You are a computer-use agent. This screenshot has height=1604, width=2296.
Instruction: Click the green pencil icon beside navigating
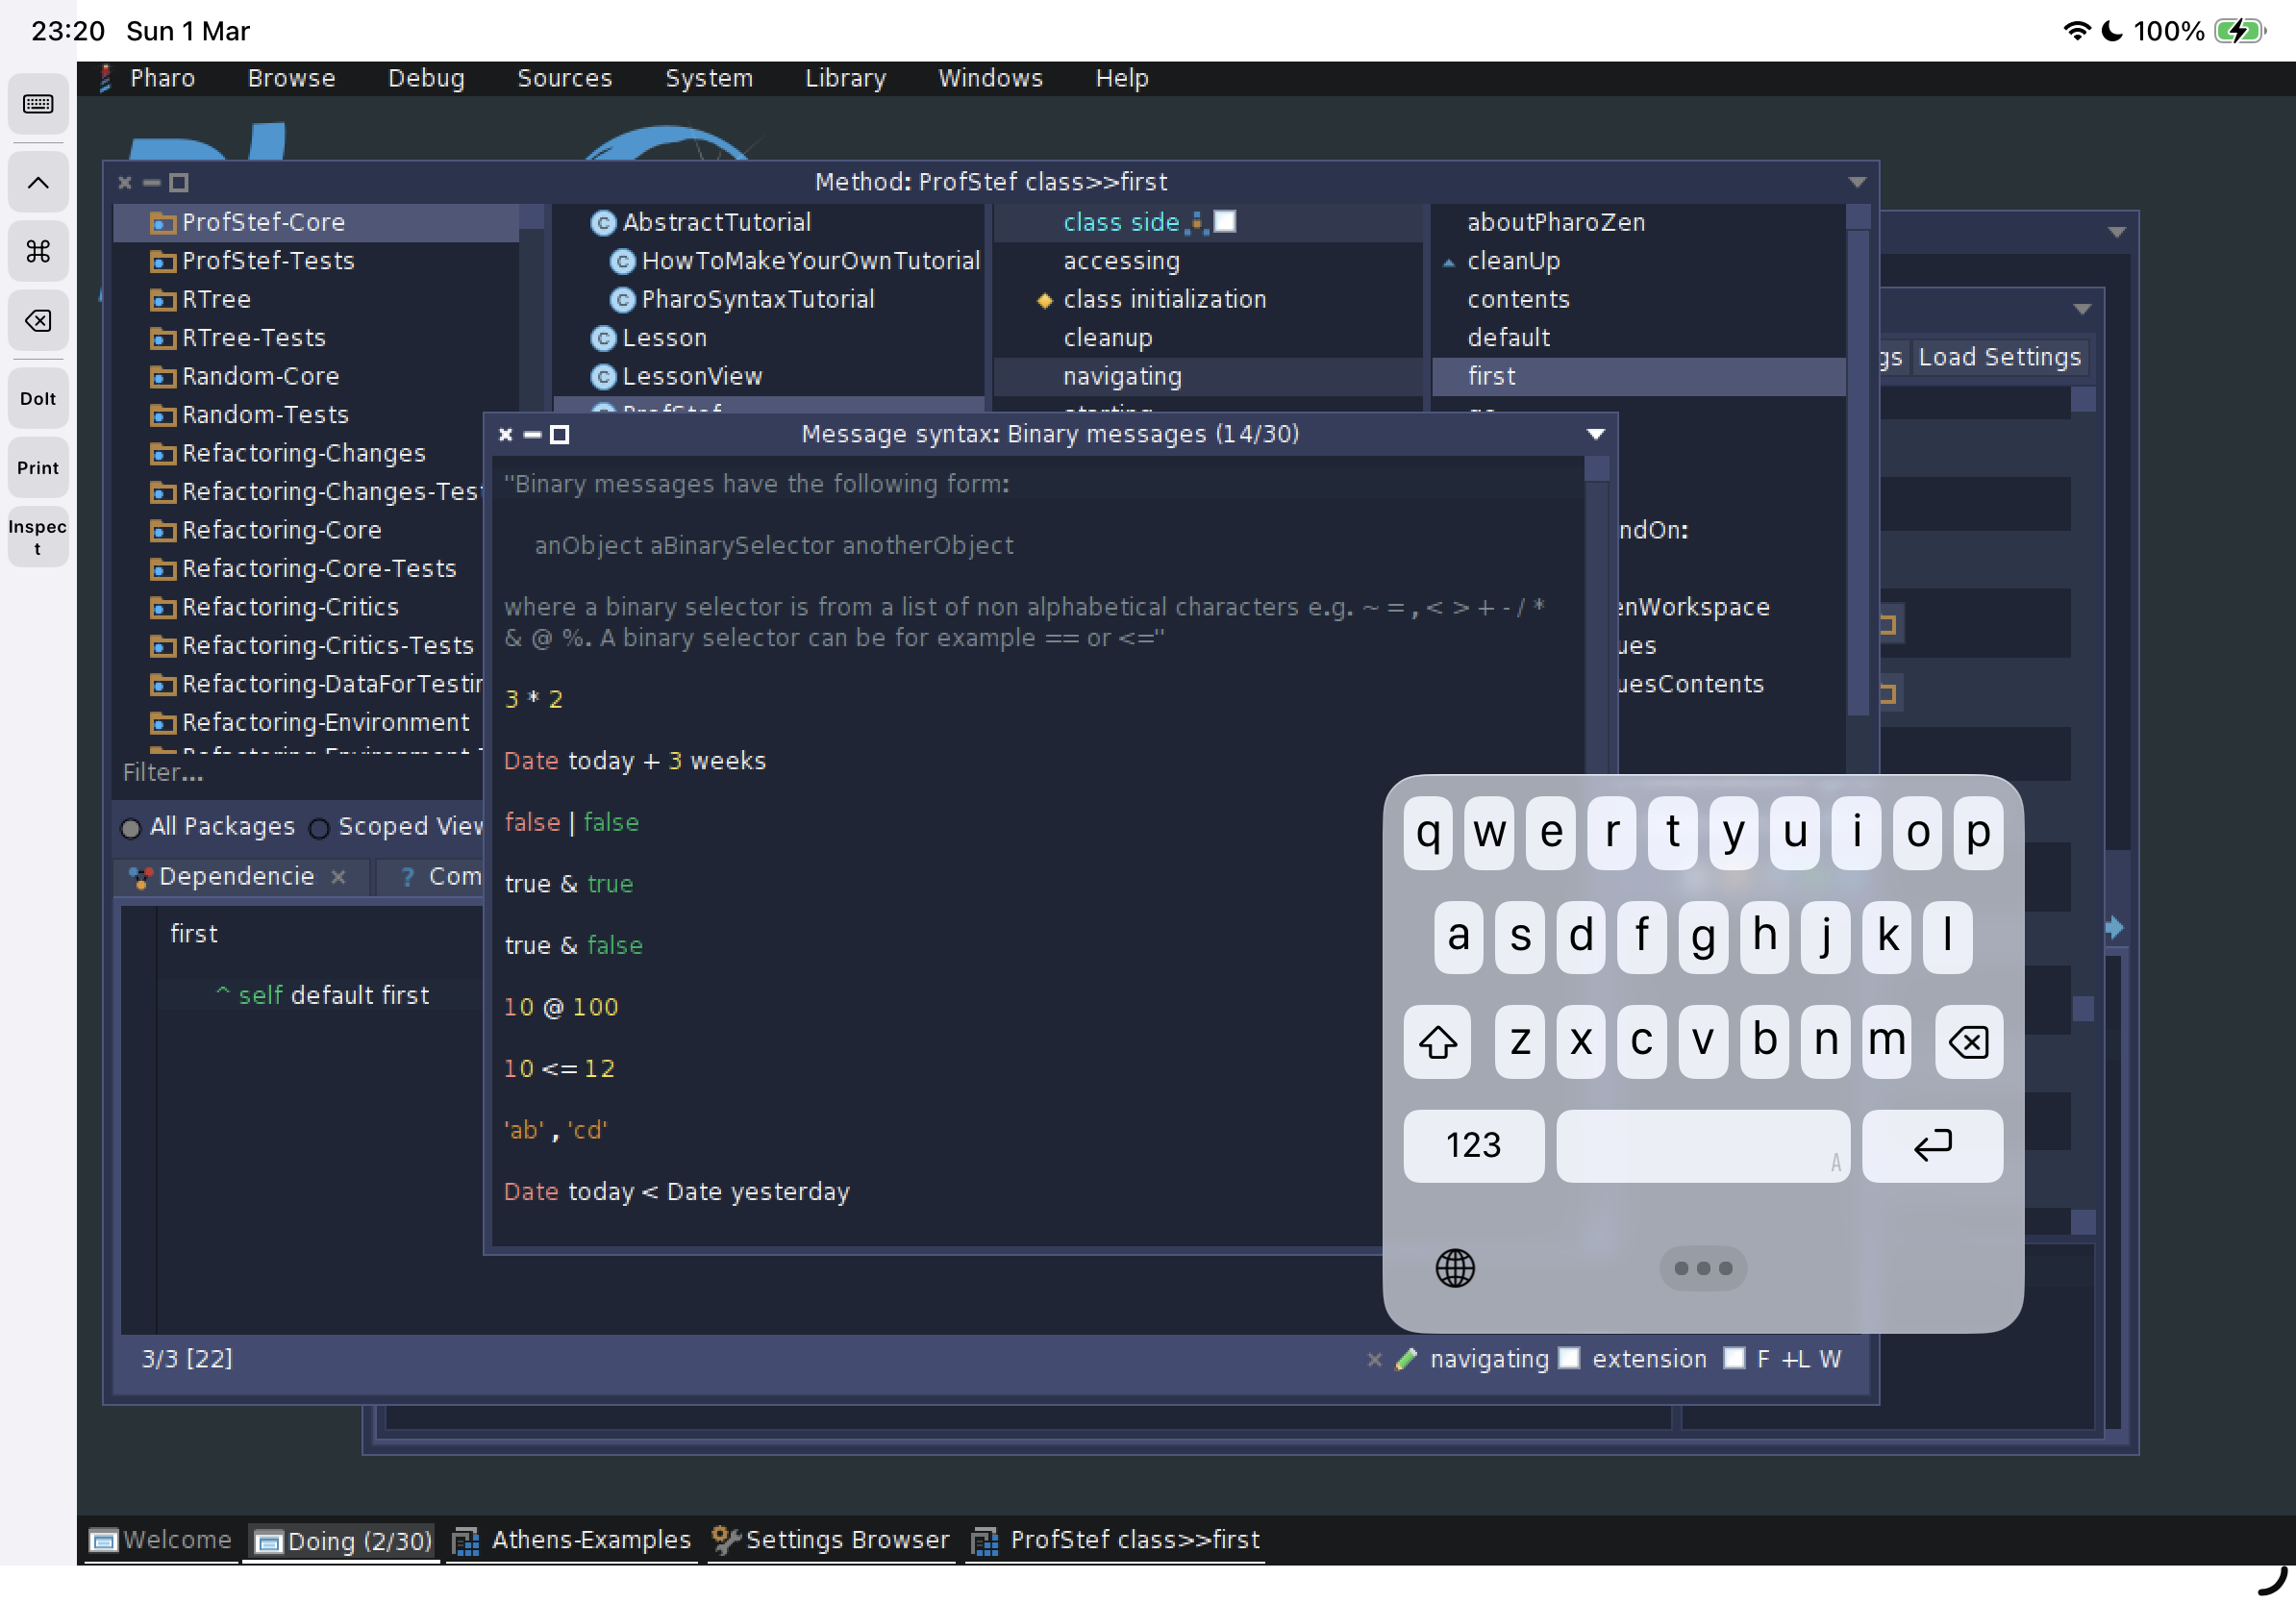1406,1359
